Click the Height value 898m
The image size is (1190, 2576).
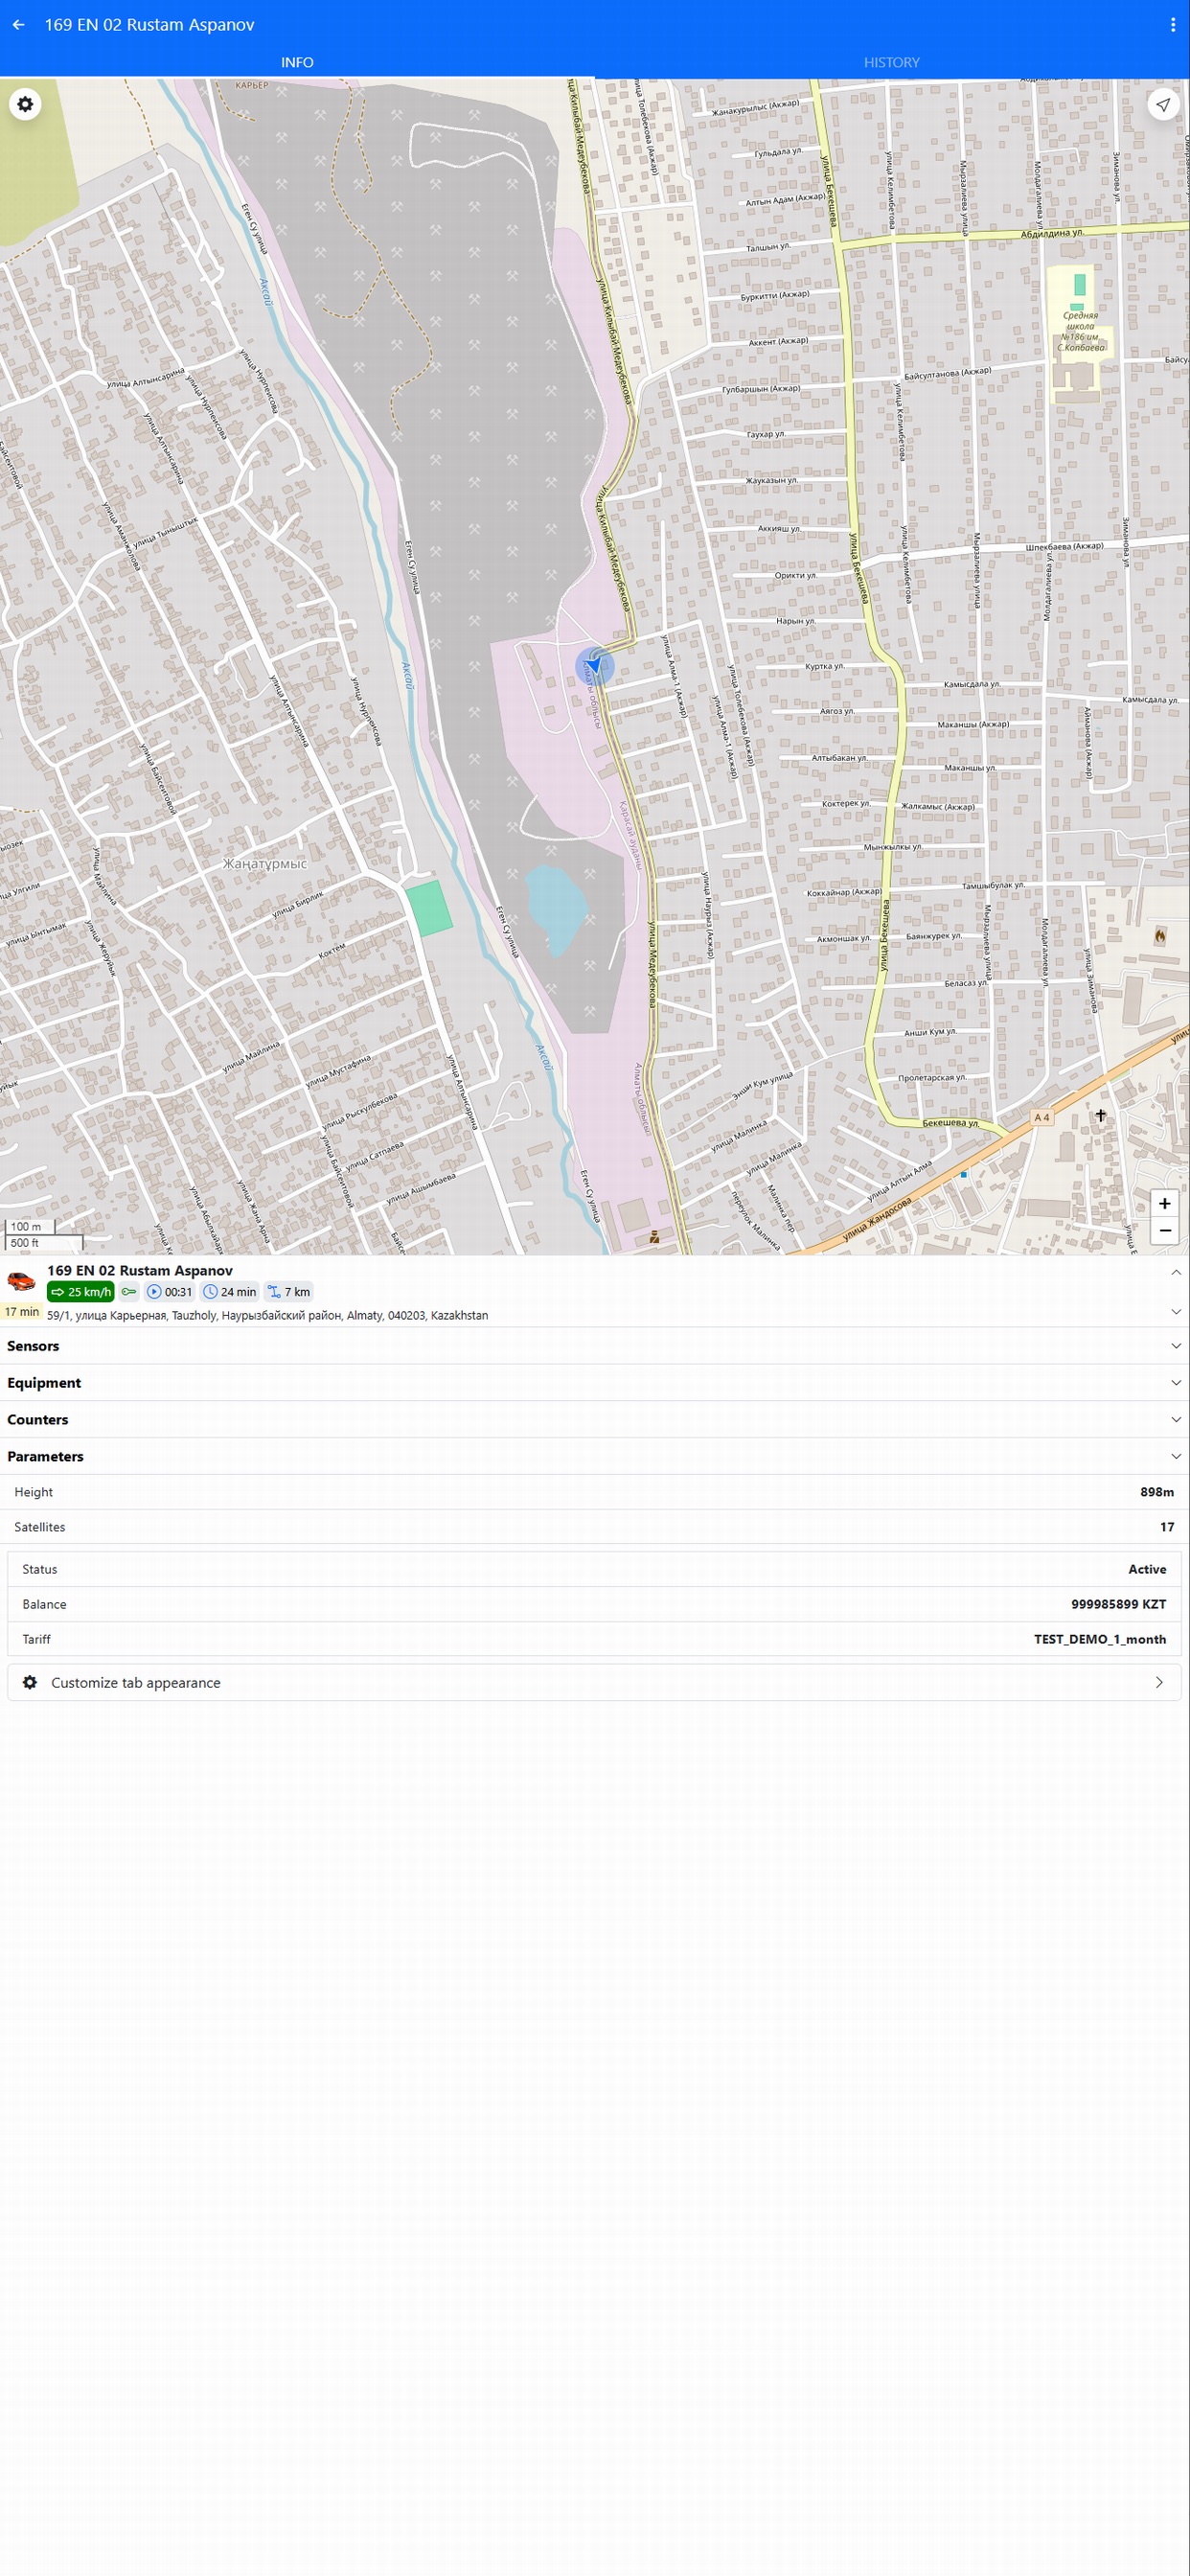pos(1157,1492)
